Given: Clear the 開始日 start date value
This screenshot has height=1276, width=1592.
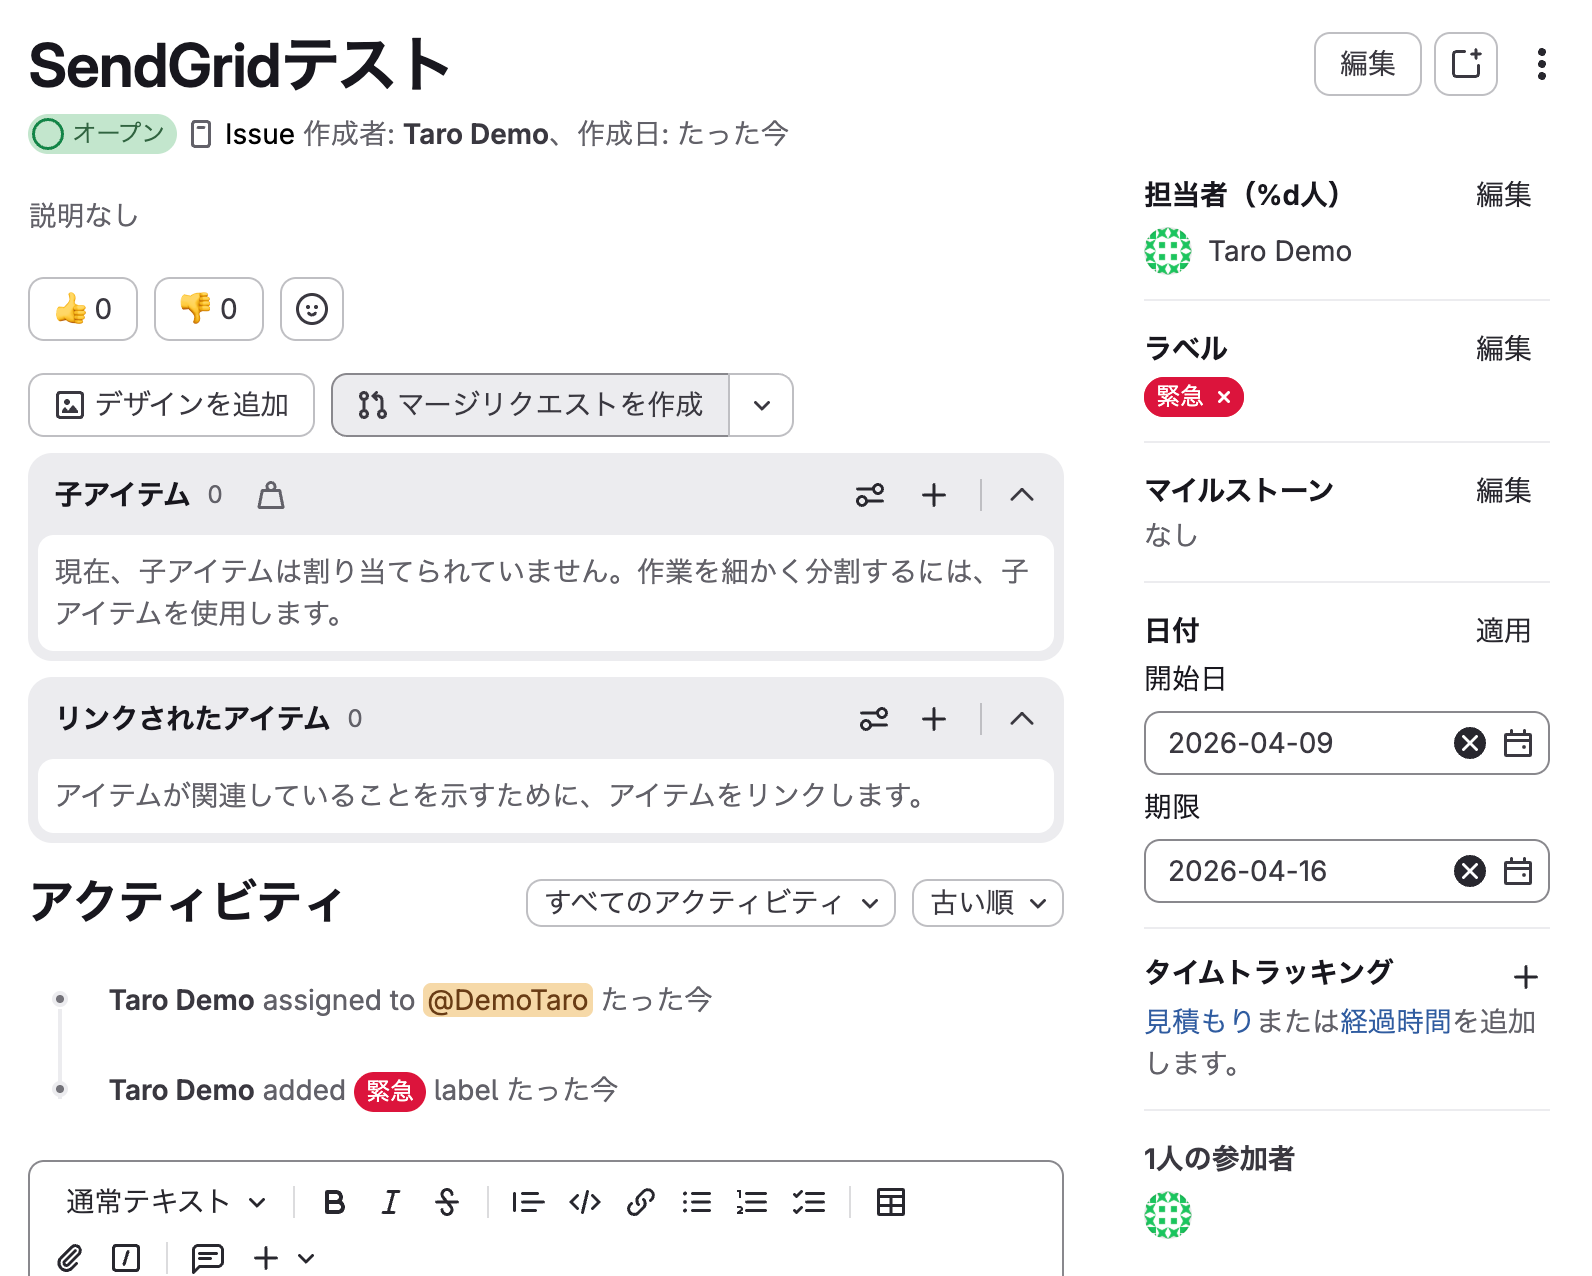Looking at the screenshot, I should tap(1470, 743).
